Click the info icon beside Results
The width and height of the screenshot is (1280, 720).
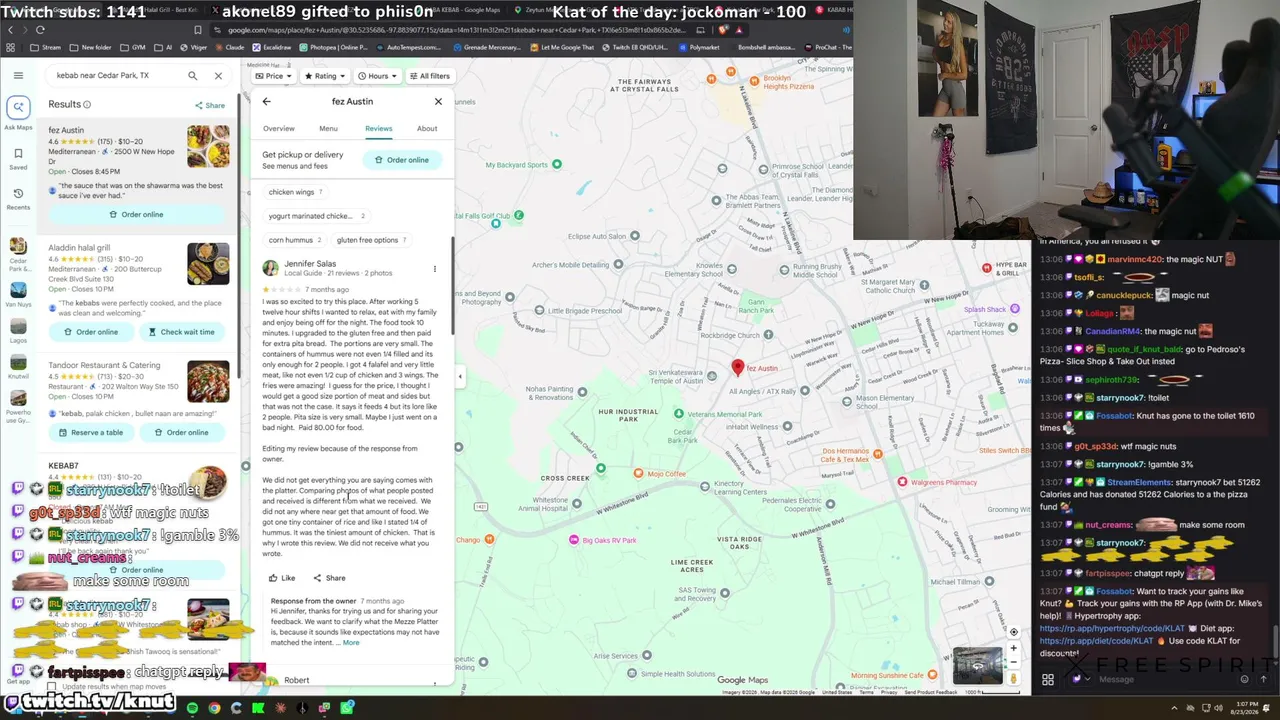87,104
